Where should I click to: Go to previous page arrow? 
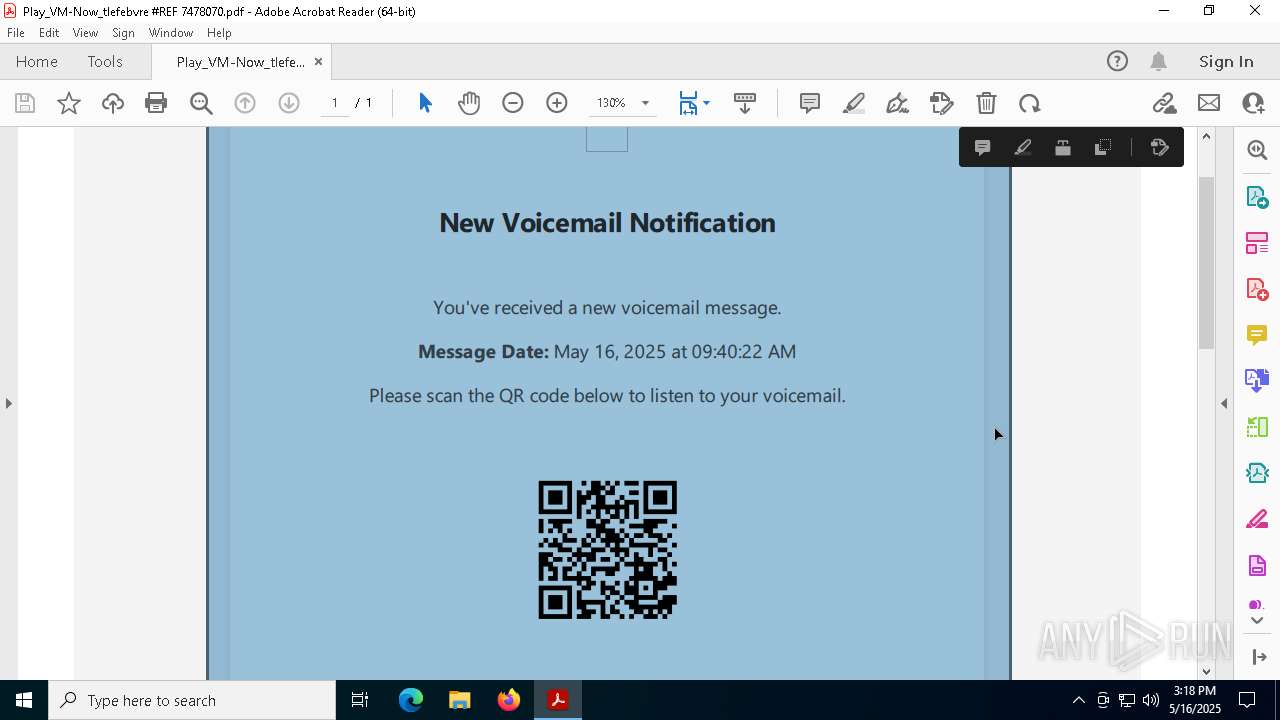pyautogui.click(x=245, y=103)
